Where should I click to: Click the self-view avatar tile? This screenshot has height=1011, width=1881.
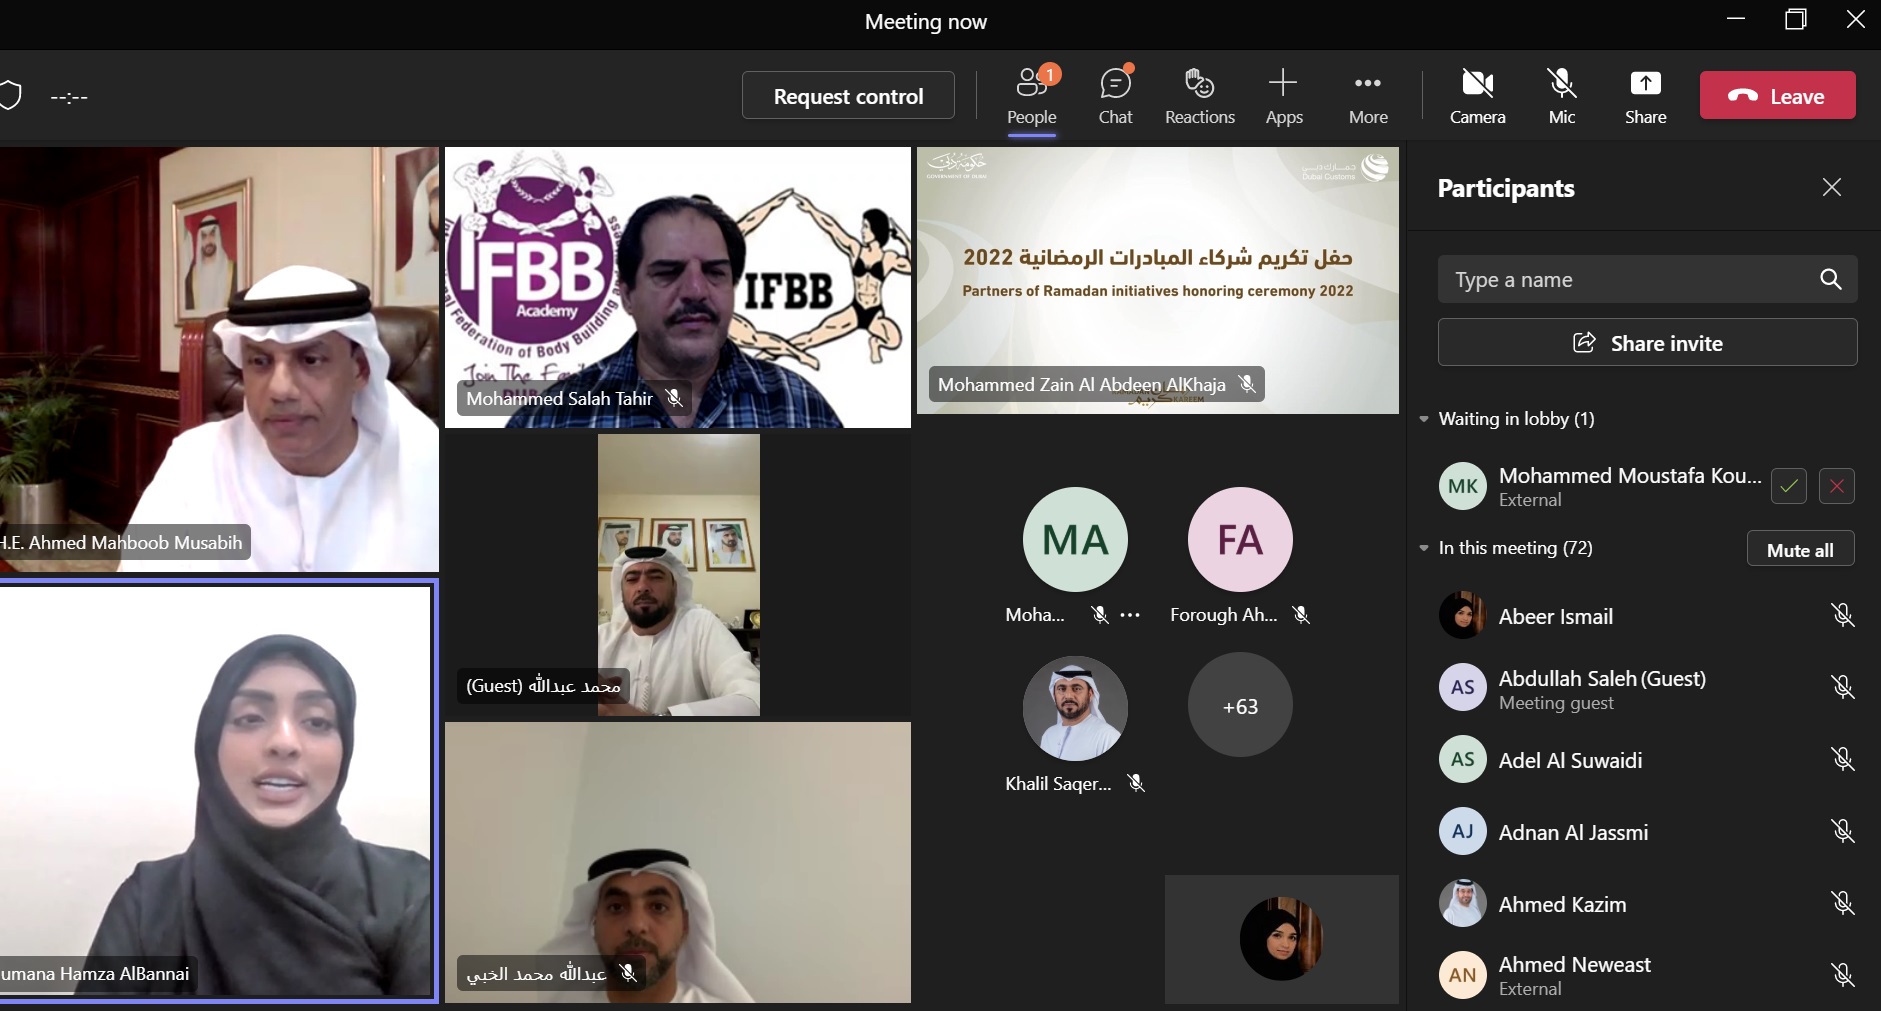pos(1281,939)
